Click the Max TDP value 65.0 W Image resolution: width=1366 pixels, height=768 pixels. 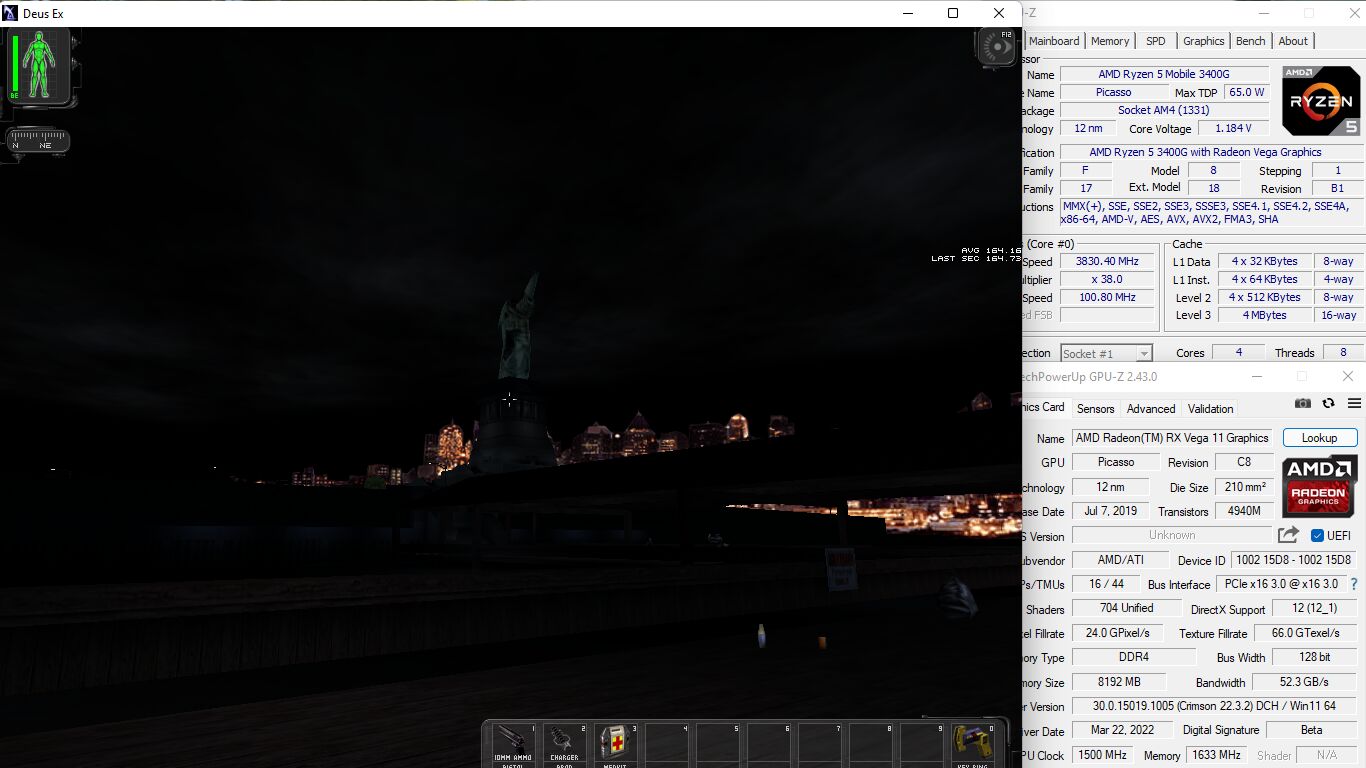1246,92
